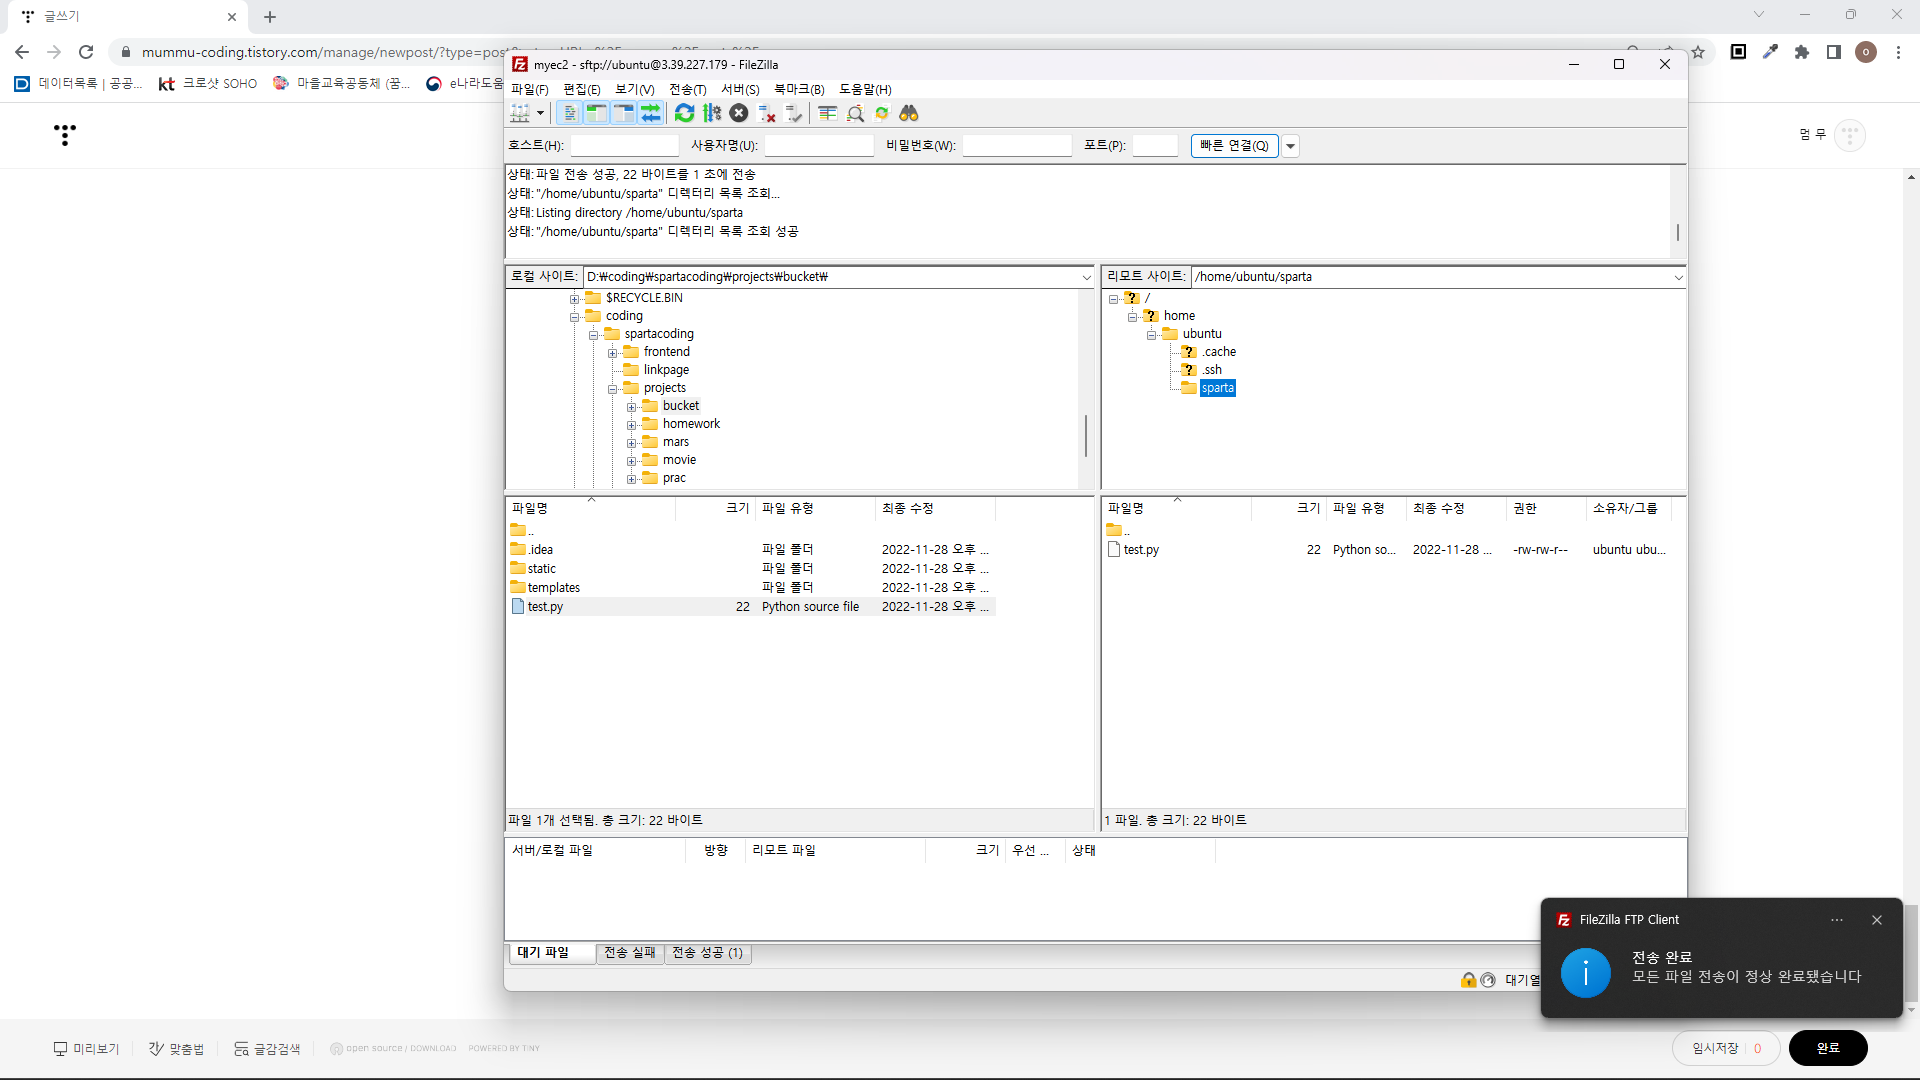This screenshot has height=1080, width=1920.
Task: Toggle local directory tree display
Action: [596, 113]
